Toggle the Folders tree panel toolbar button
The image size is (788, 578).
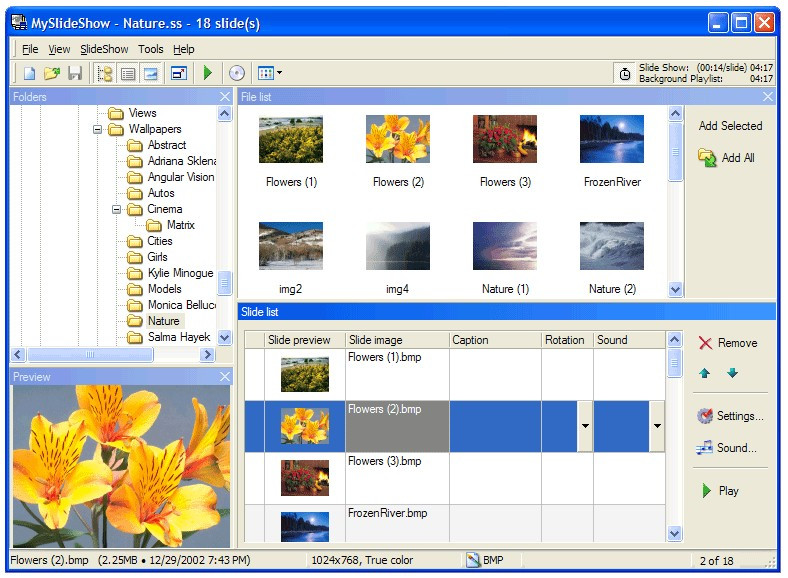[x=105, y=73]
